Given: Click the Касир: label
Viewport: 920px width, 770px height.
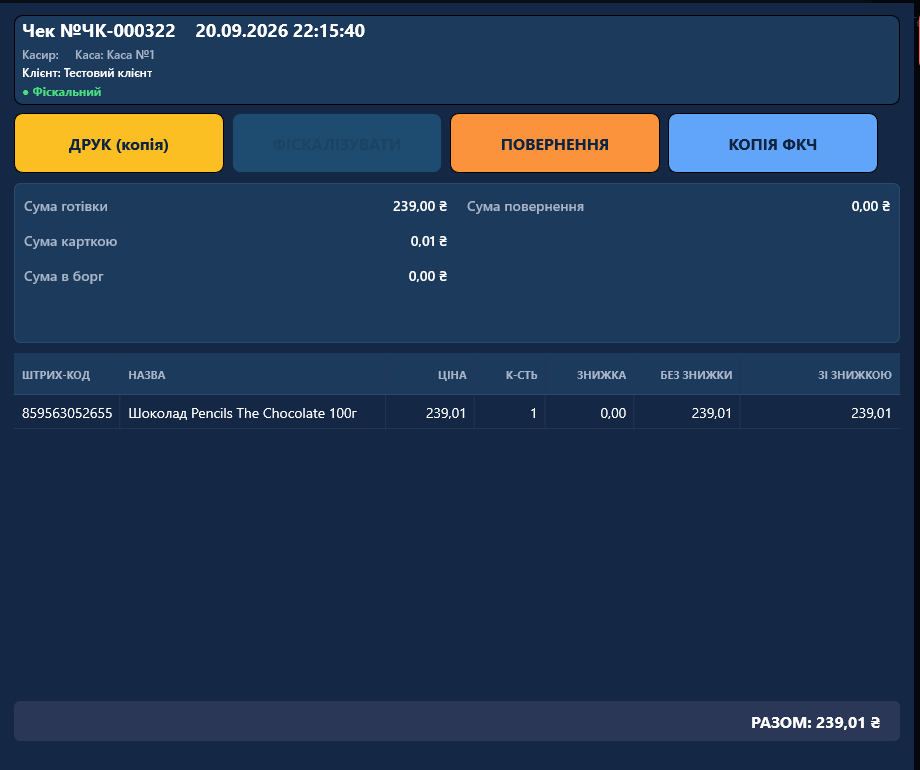Looking at the screenshot, I should point(40,55).
